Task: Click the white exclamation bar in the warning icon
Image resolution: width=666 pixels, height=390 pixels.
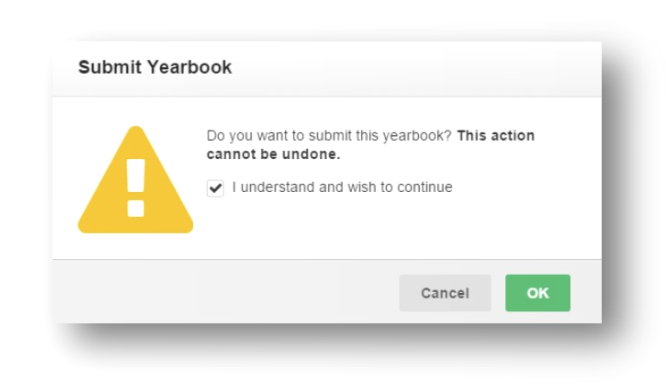Action: coord(136,176)
